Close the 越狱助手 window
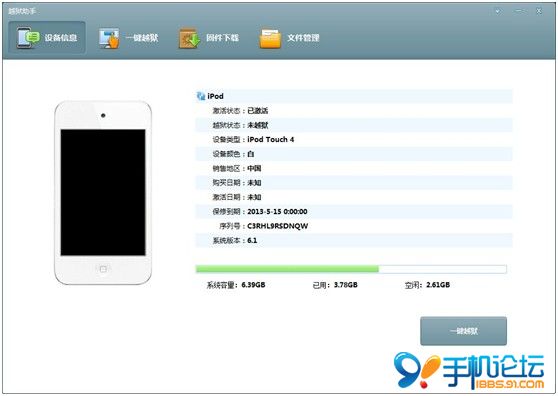 [x=539, y=11]
